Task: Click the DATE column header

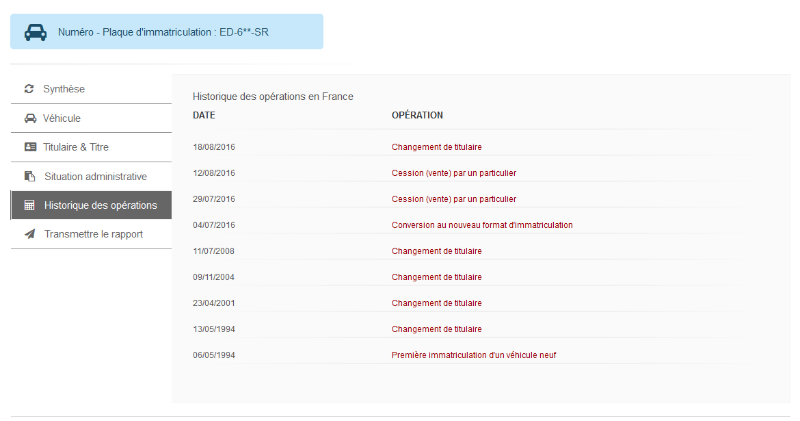Action: pyautogui.click(x=204, y=115)
